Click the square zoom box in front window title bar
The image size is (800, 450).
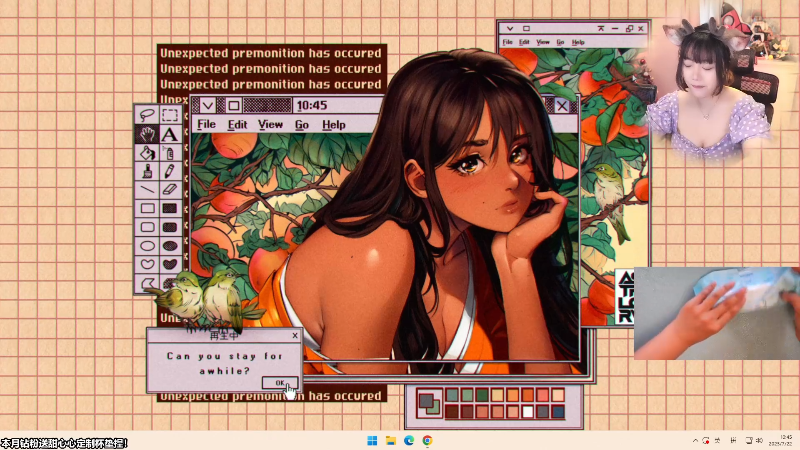[x=234, y=106]
